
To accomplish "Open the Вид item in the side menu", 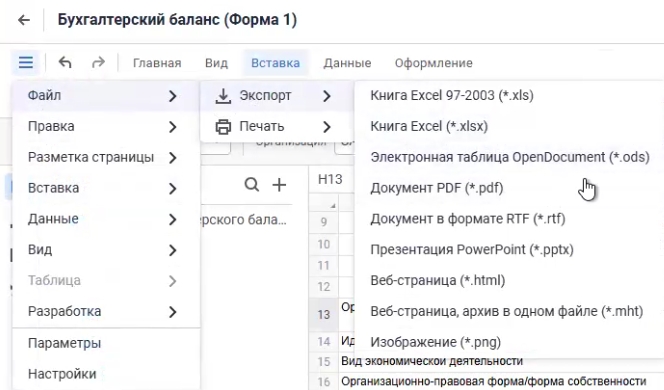I will pos(106,250).
